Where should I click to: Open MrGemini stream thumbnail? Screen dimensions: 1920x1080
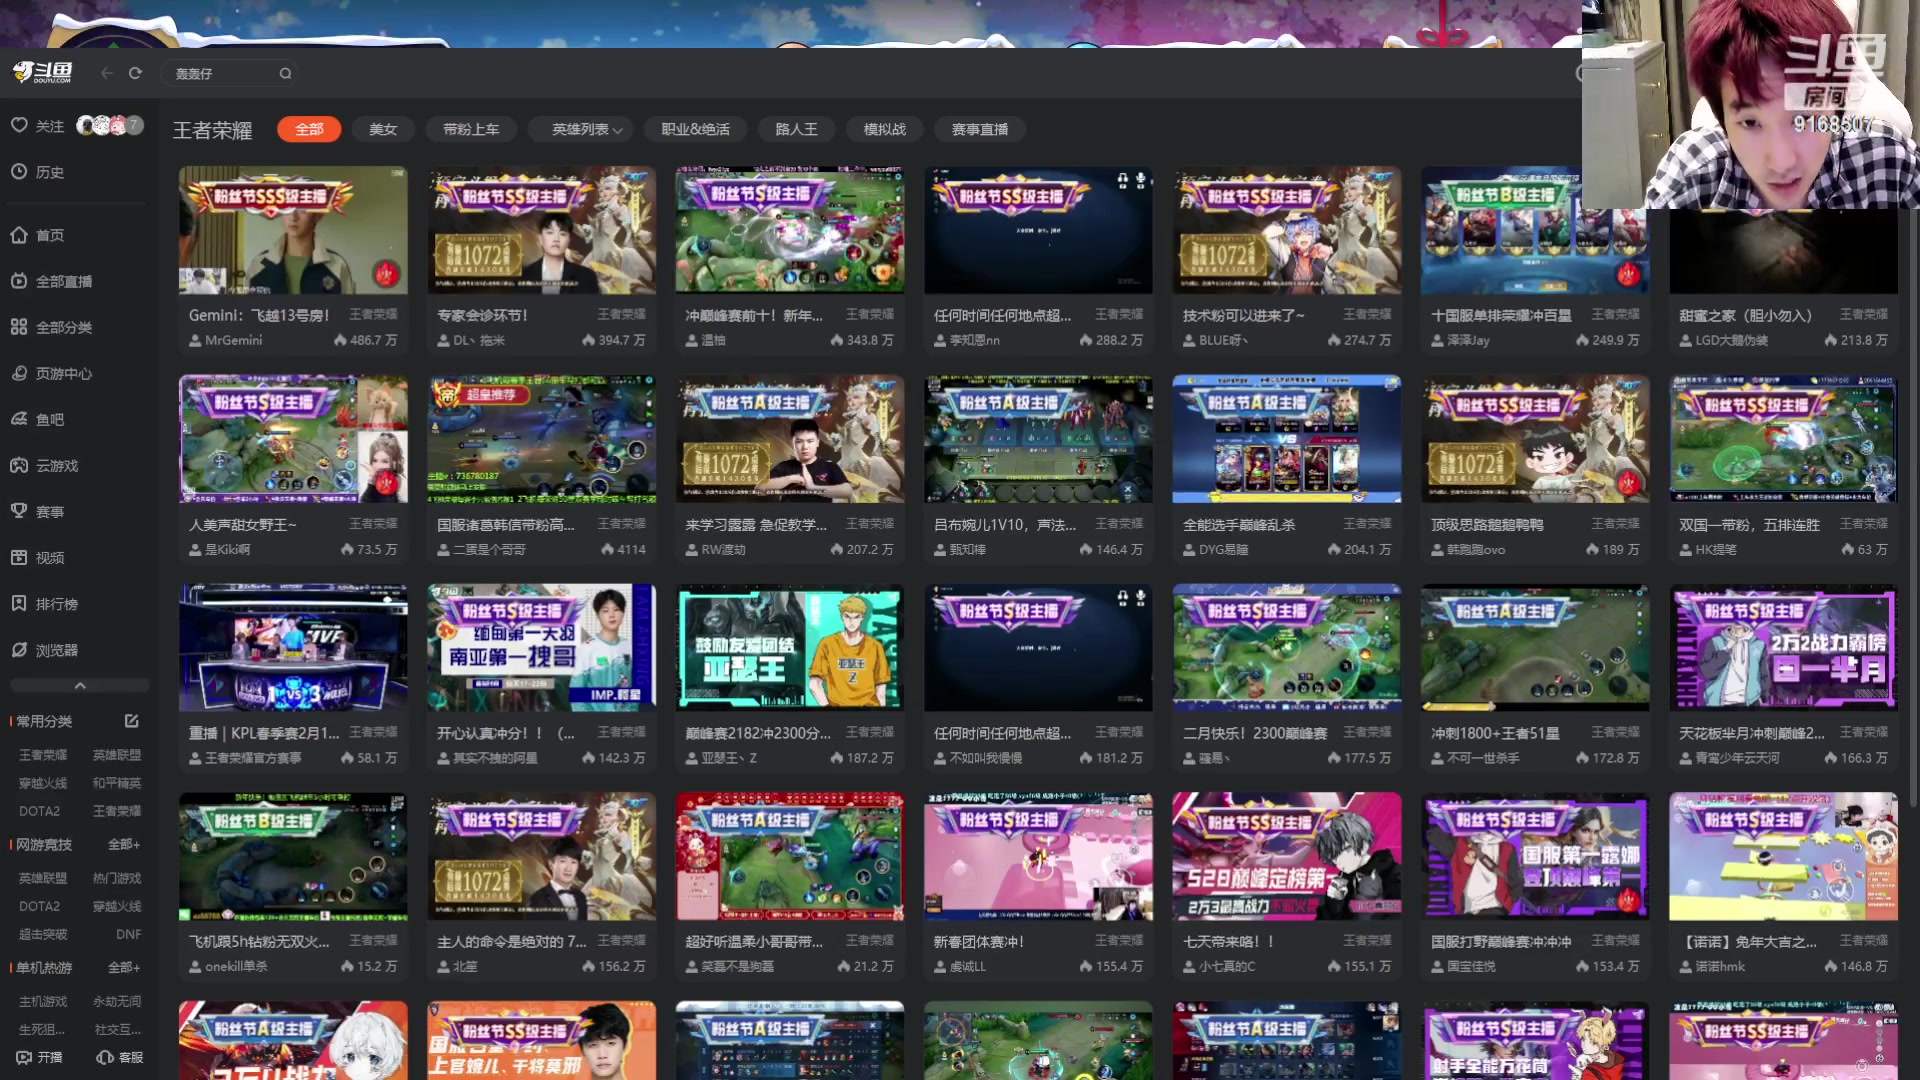[x=293, y=230]
